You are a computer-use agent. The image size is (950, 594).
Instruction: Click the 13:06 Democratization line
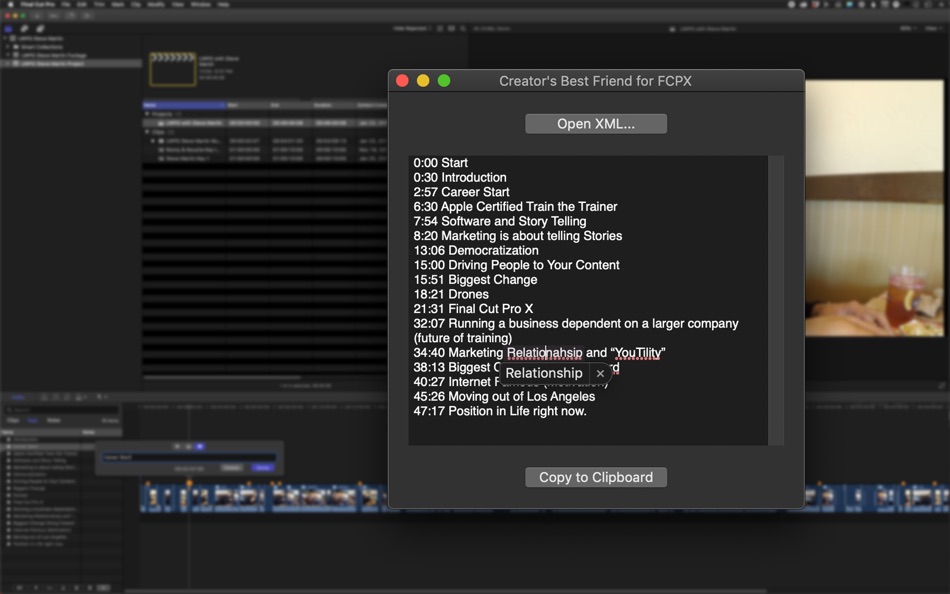pos(476,250)
